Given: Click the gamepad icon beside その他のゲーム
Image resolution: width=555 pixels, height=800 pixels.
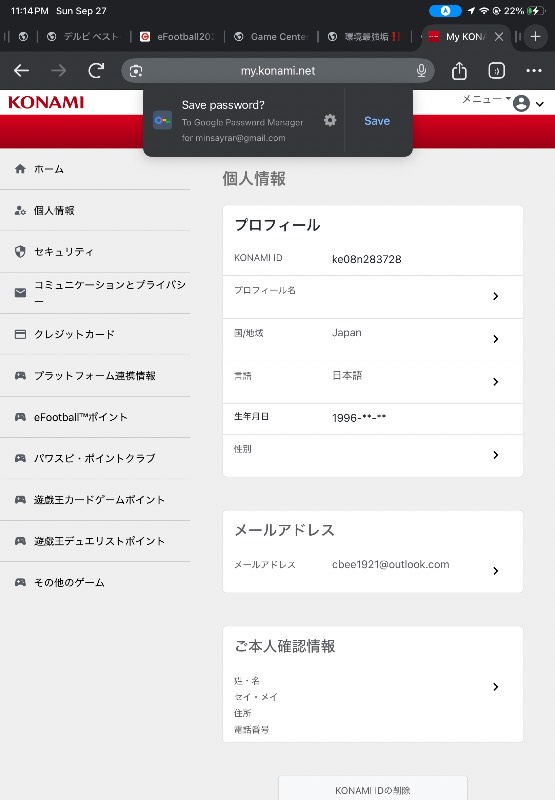Looking at the screenshot, I should [20, 582].
